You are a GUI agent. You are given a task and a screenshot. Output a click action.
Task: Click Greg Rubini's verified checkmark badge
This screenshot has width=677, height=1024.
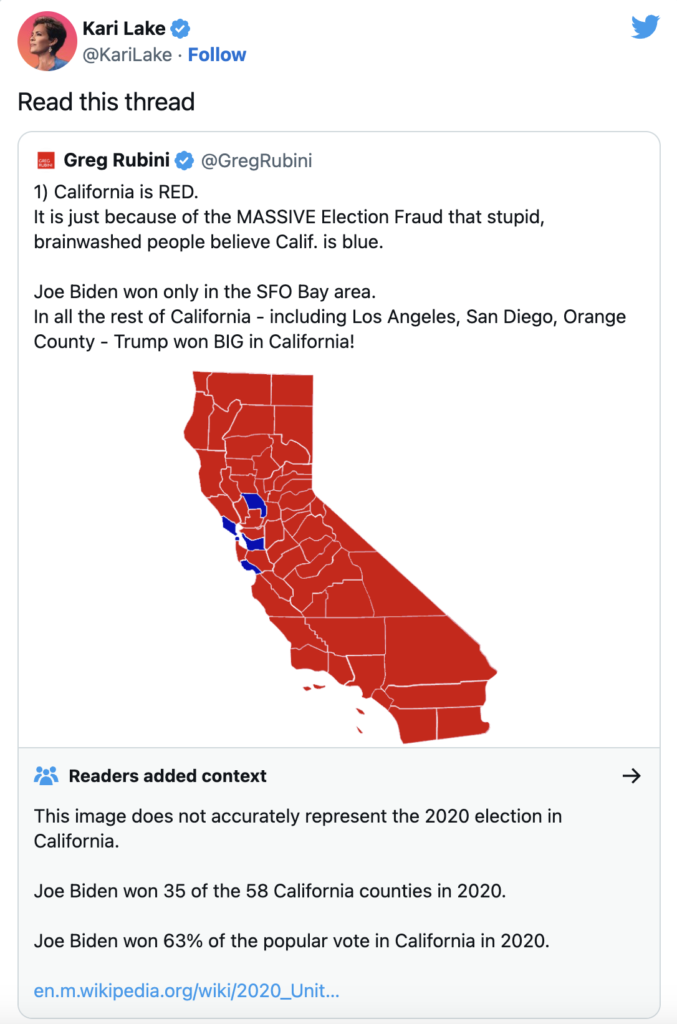tap(185, 161)
